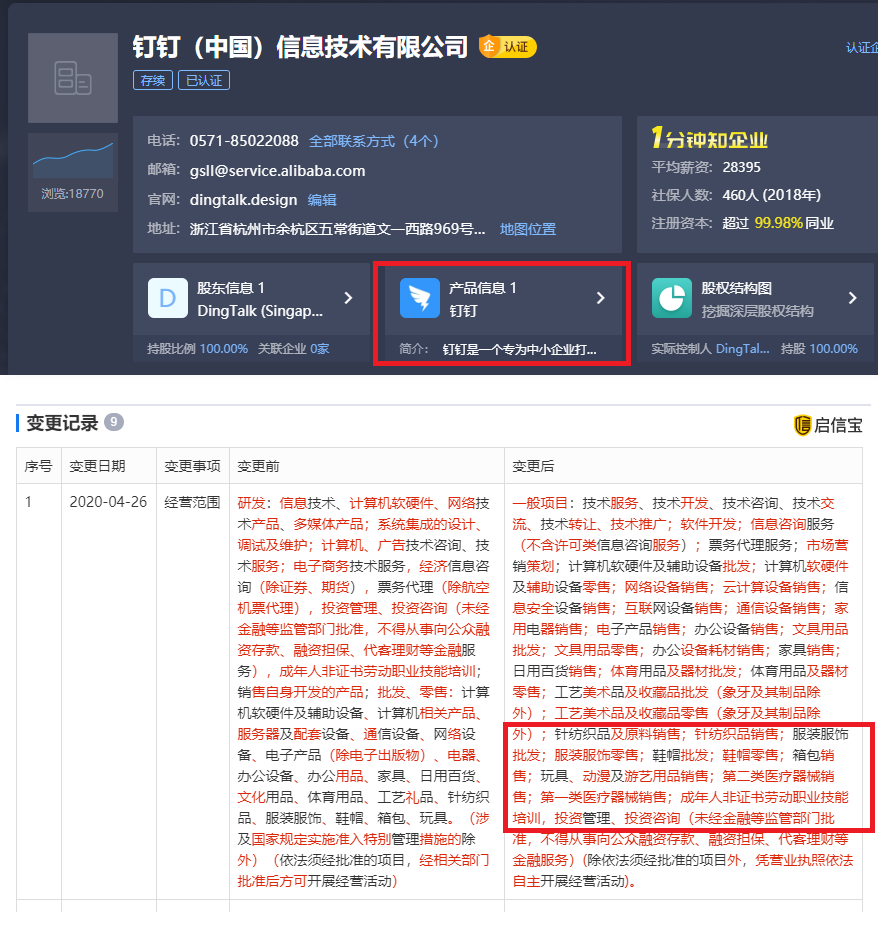Click the address text 浙江省杭州市余杭区...

[337, 229]
